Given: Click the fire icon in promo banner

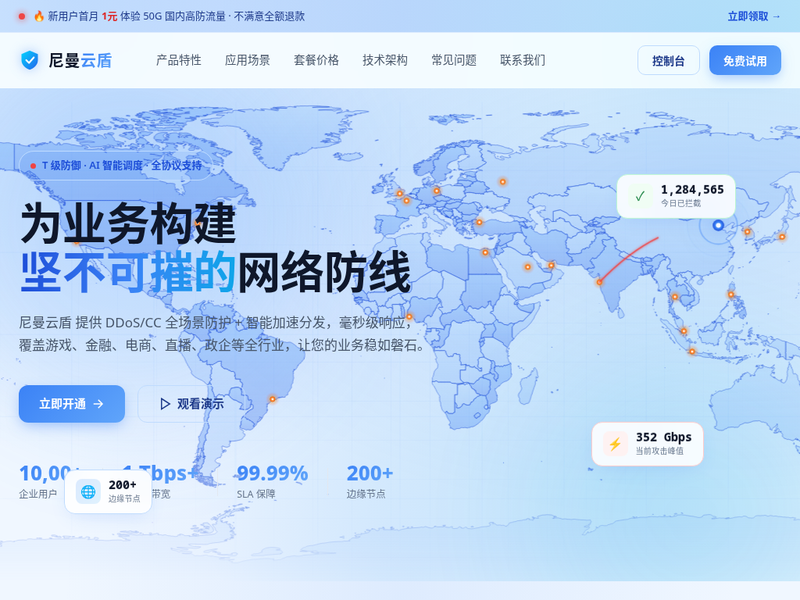Looking at the screenshot, I should pos(39,16).
